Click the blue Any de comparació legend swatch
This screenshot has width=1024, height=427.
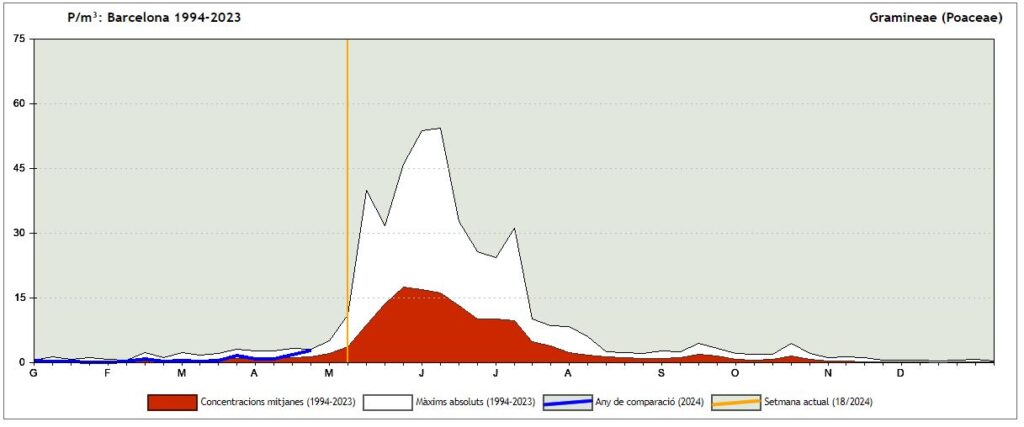pyautogui.click(x=568, y=402)
